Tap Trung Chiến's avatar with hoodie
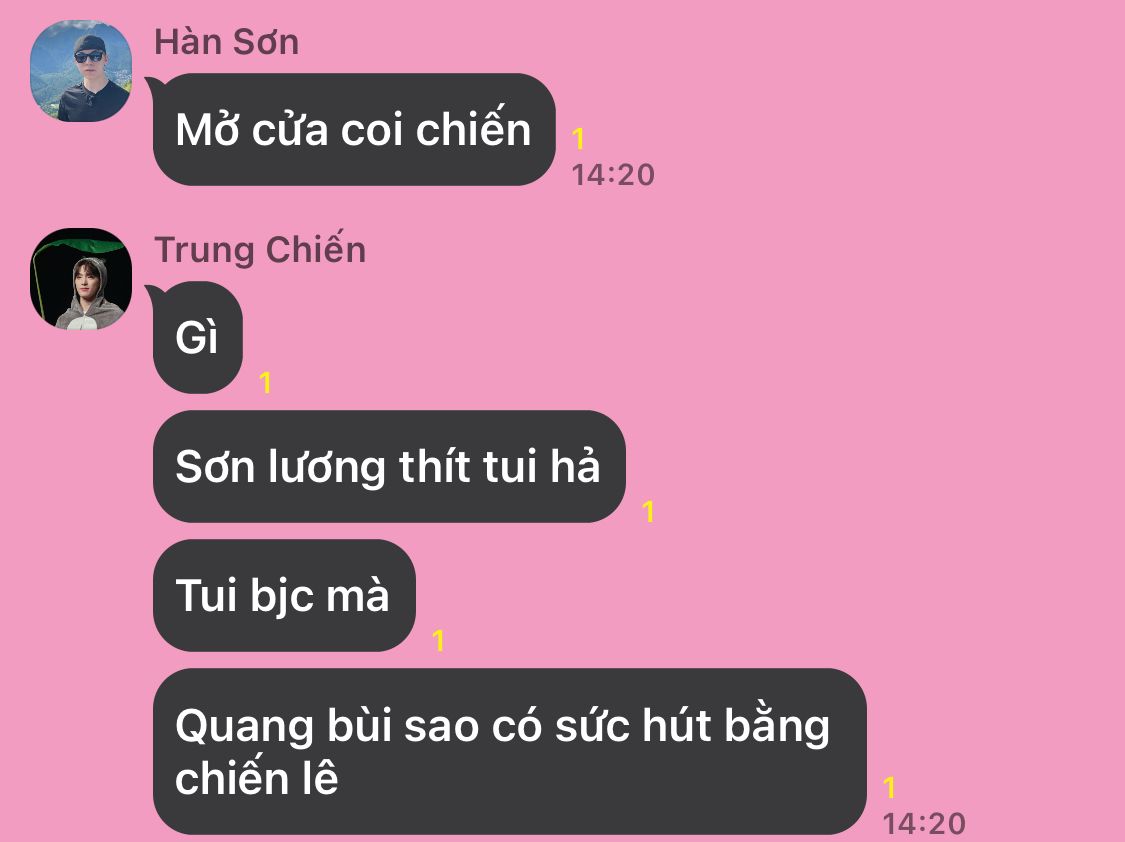Viewport: 1125px width, 842px height. (x=81, y=279)
